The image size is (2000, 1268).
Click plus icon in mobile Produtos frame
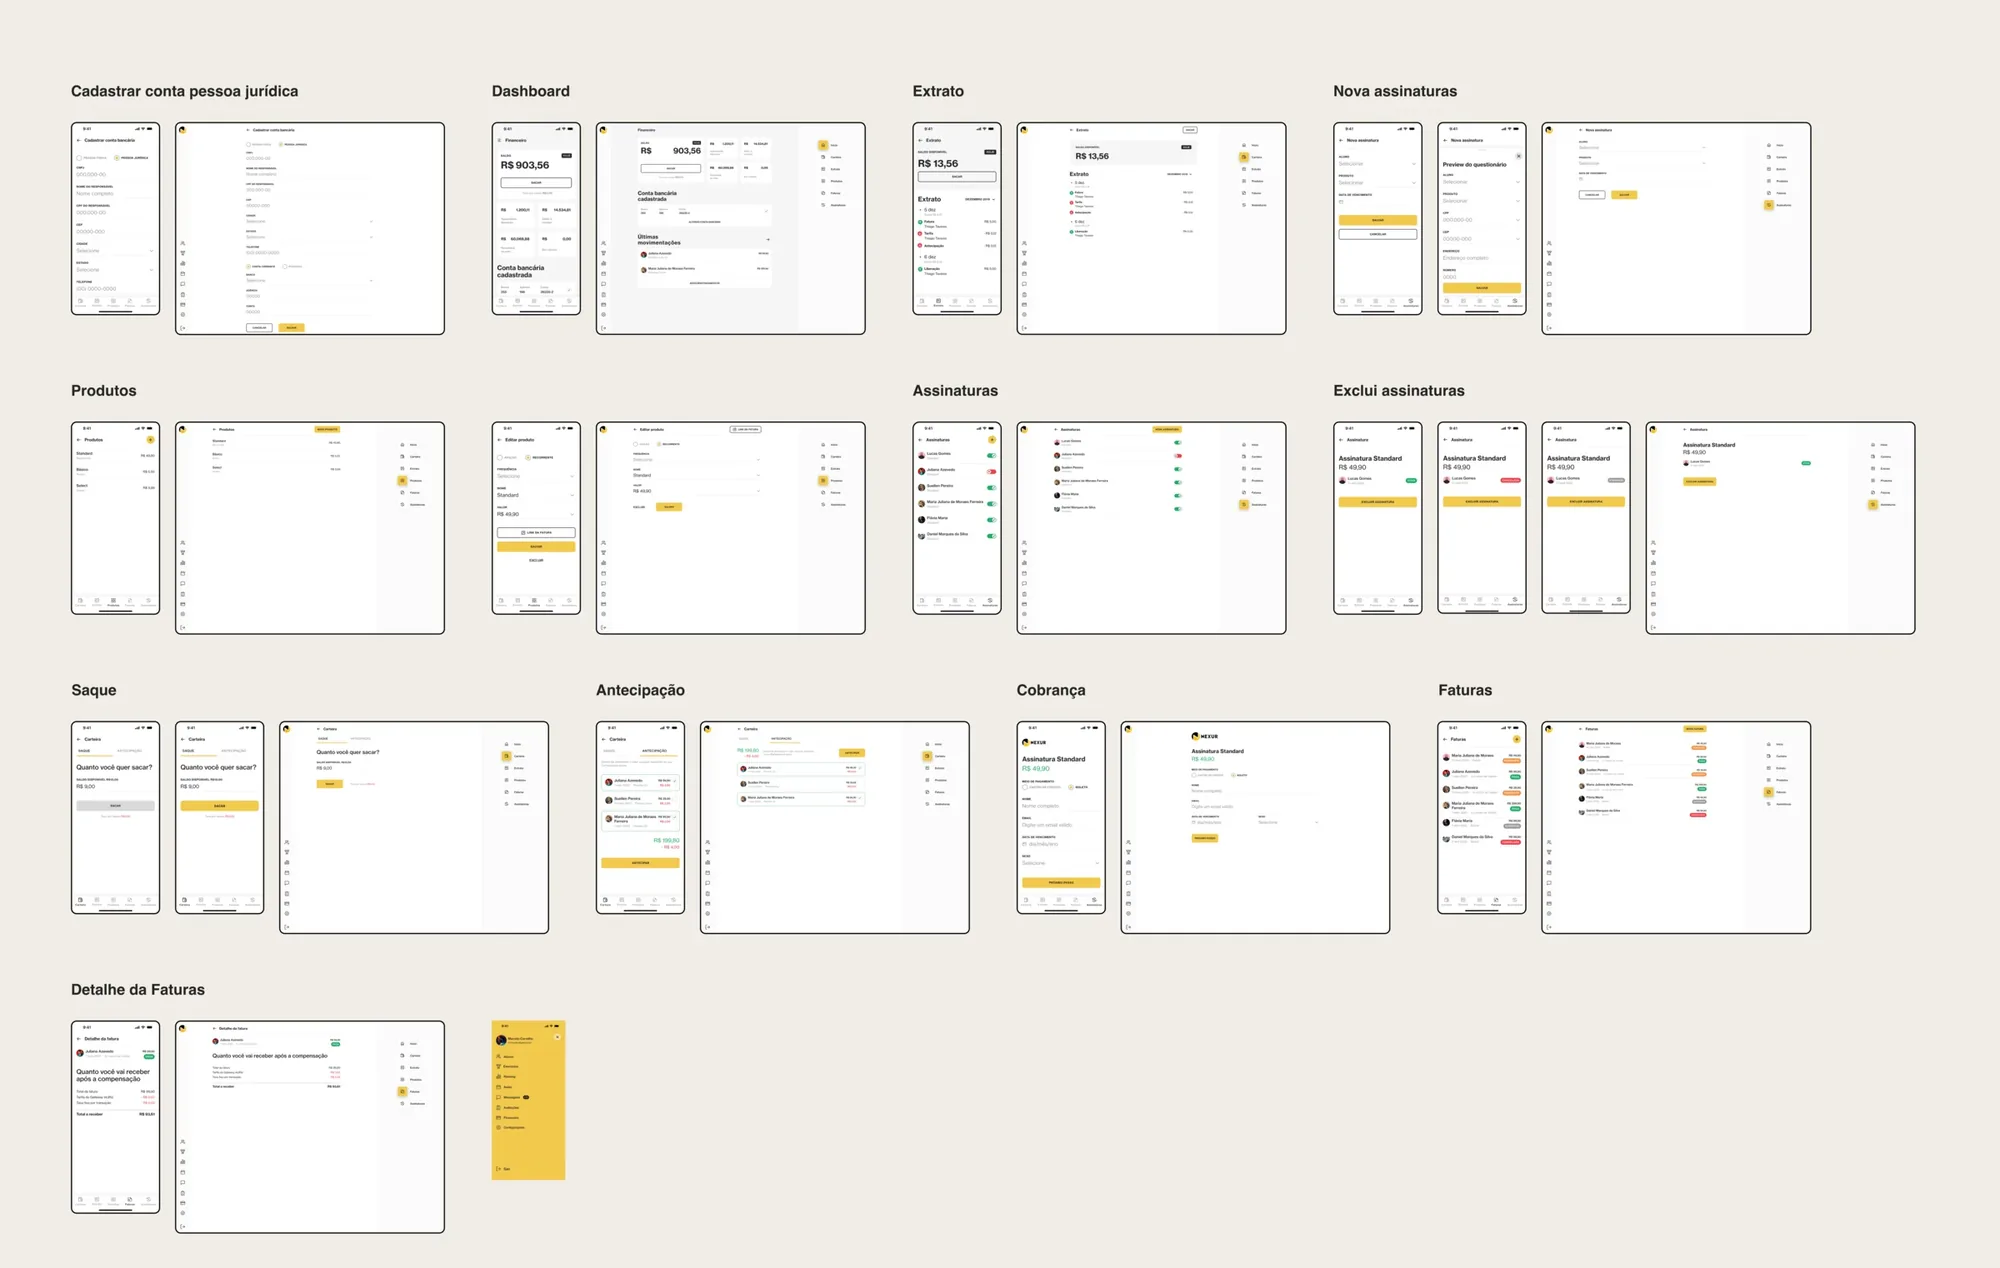(151, 440)
